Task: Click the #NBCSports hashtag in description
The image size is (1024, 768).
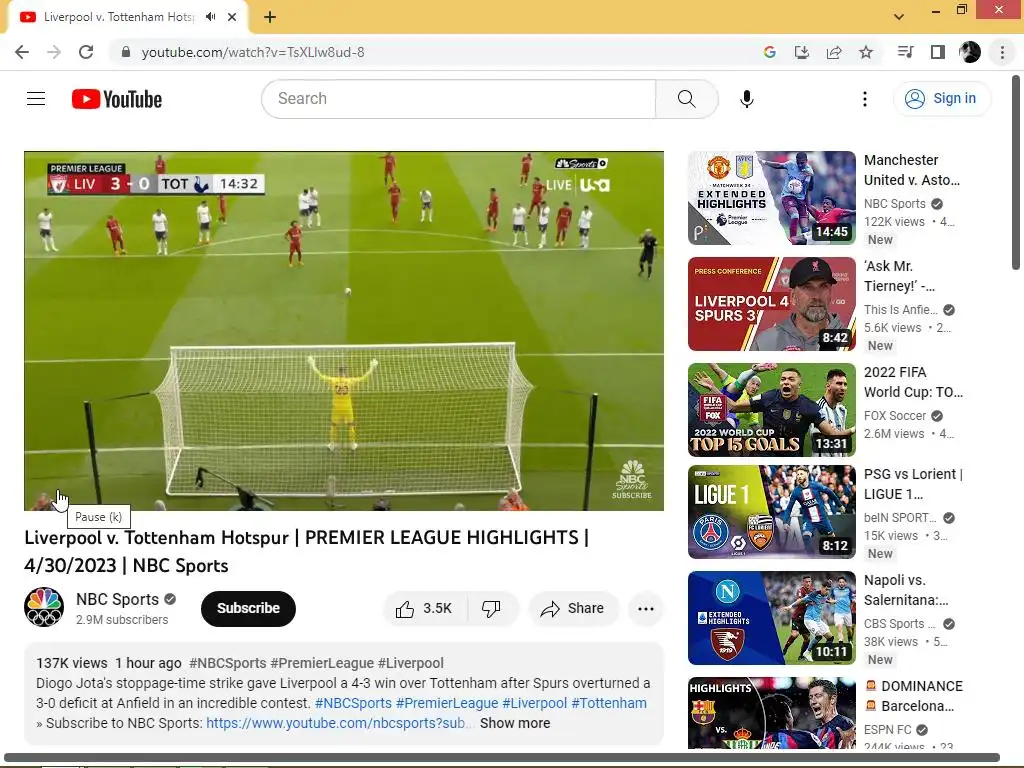Action: (x=353, y=703)
